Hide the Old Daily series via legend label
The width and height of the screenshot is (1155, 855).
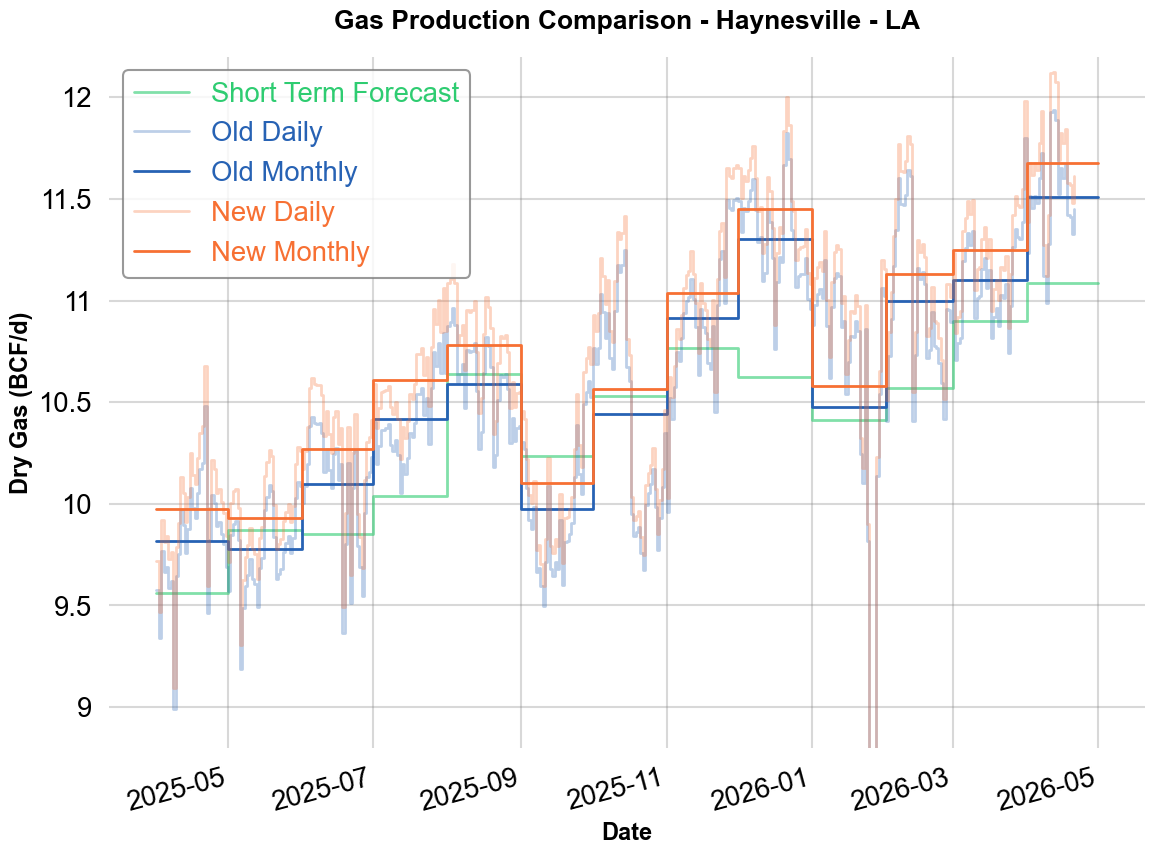pyautogui.click(x=266, y=132)
